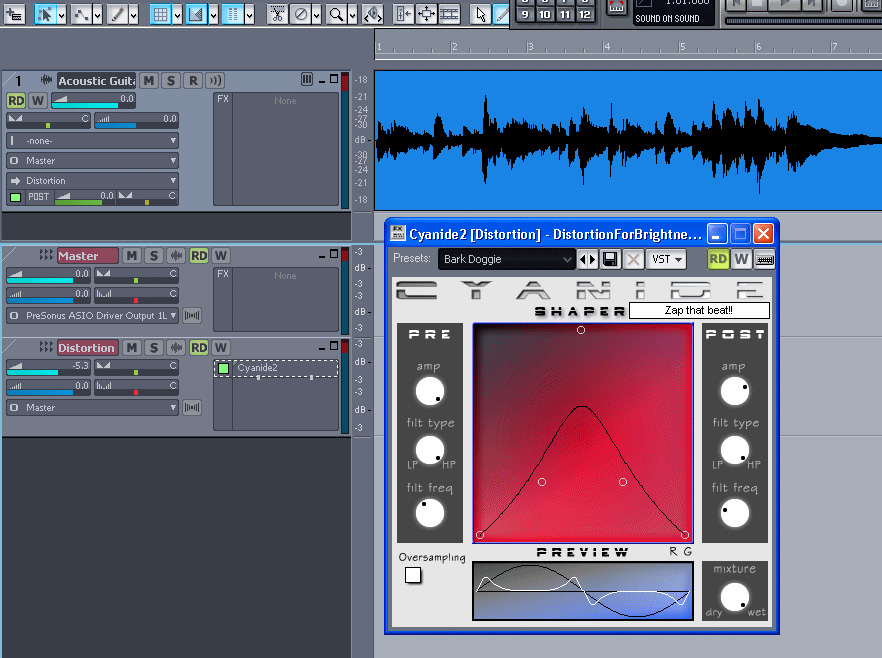Mute the Distortion bus
Screen dimensions: 882x658
pyautogui.click(x=131, y=348)
